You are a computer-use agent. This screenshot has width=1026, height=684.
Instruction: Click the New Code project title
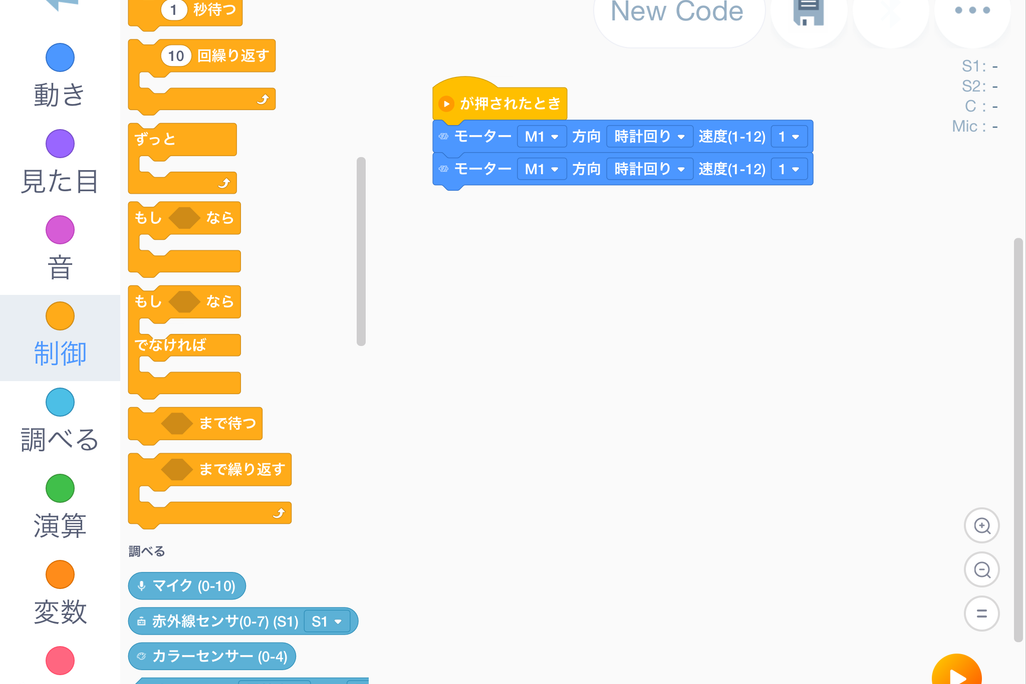(677, 12)
